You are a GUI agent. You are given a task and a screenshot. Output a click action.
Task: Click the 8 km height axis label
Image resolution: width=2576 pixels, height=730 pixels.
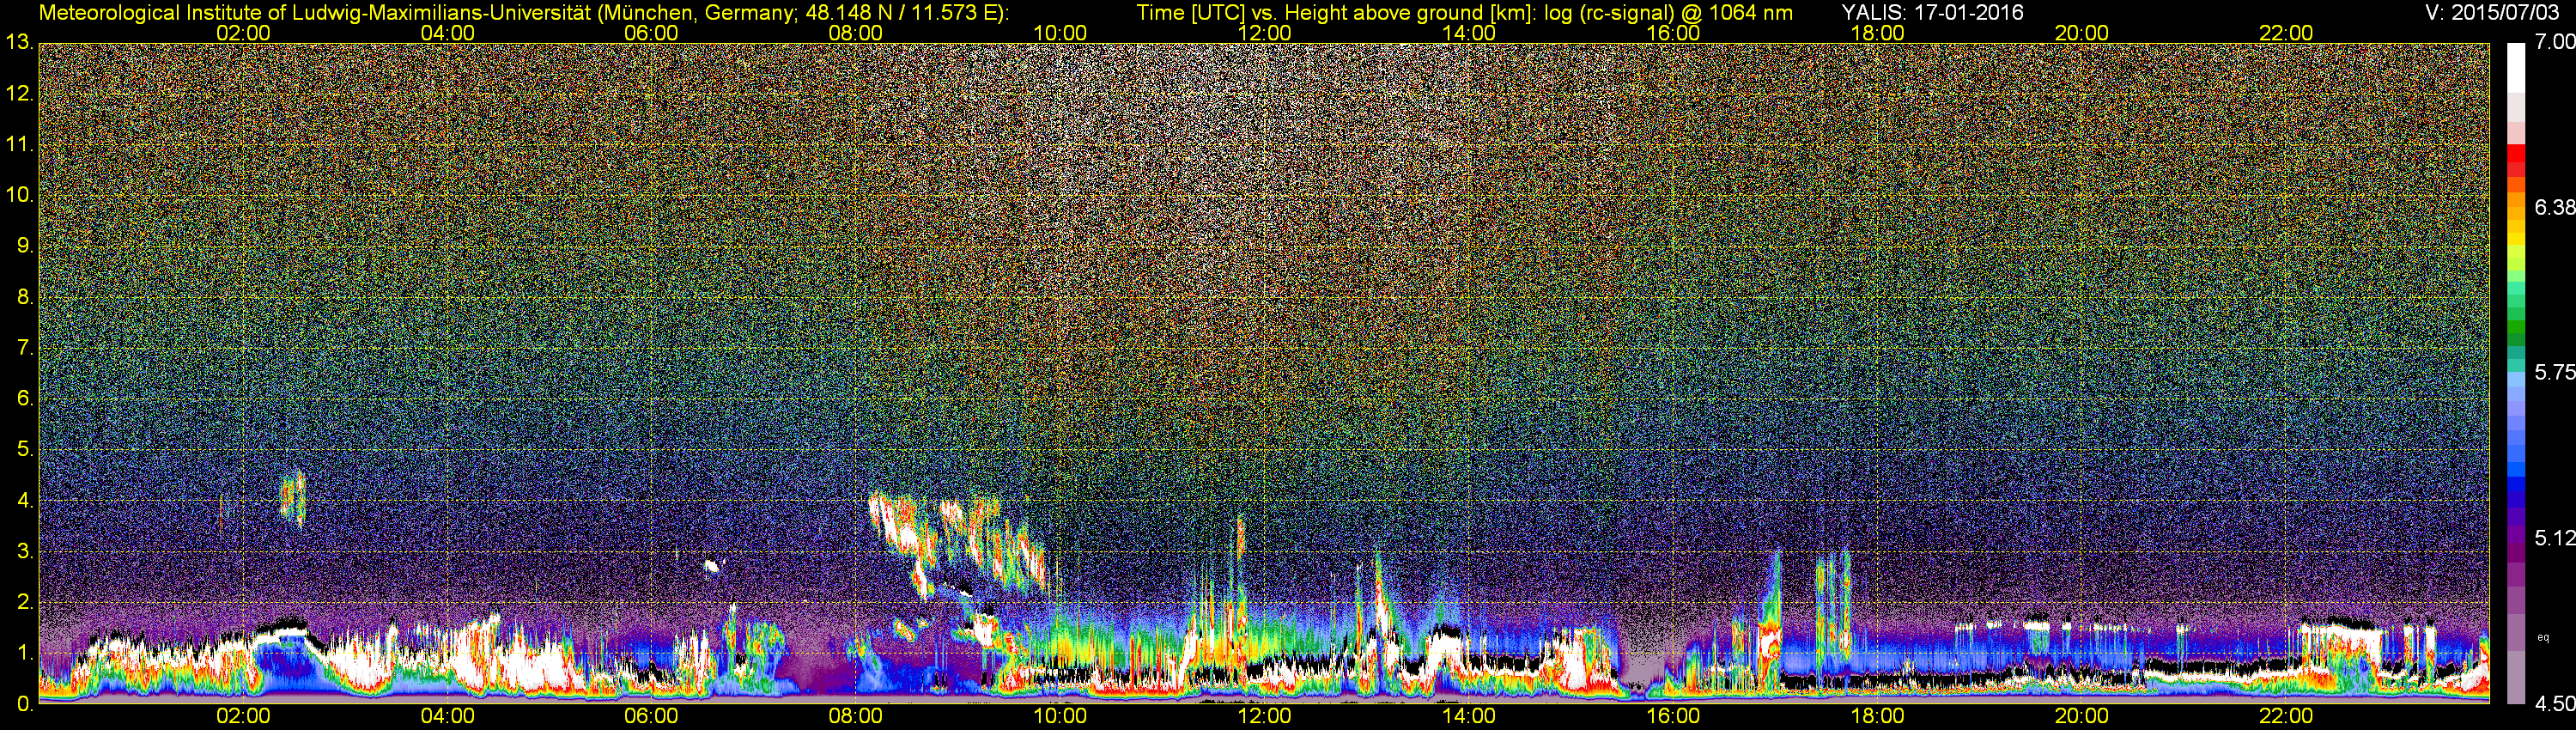tap(25, 296)
